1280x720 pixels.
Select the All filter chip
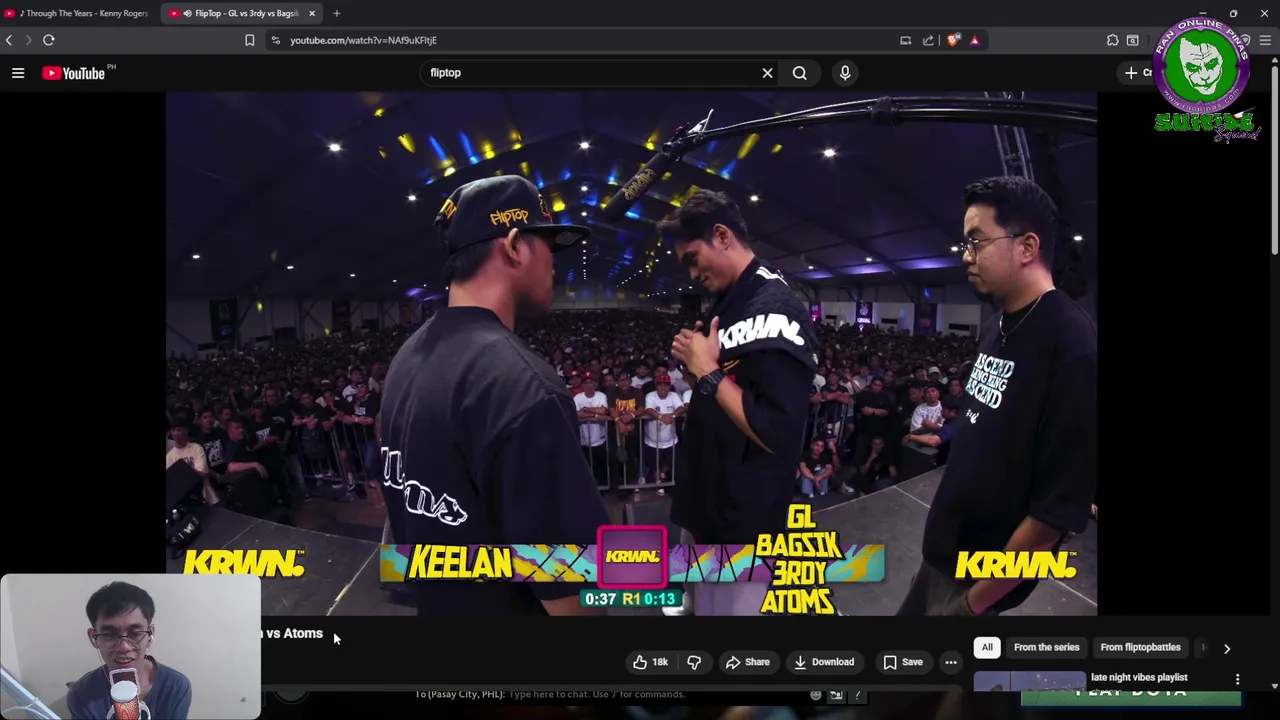click(987, 647)
